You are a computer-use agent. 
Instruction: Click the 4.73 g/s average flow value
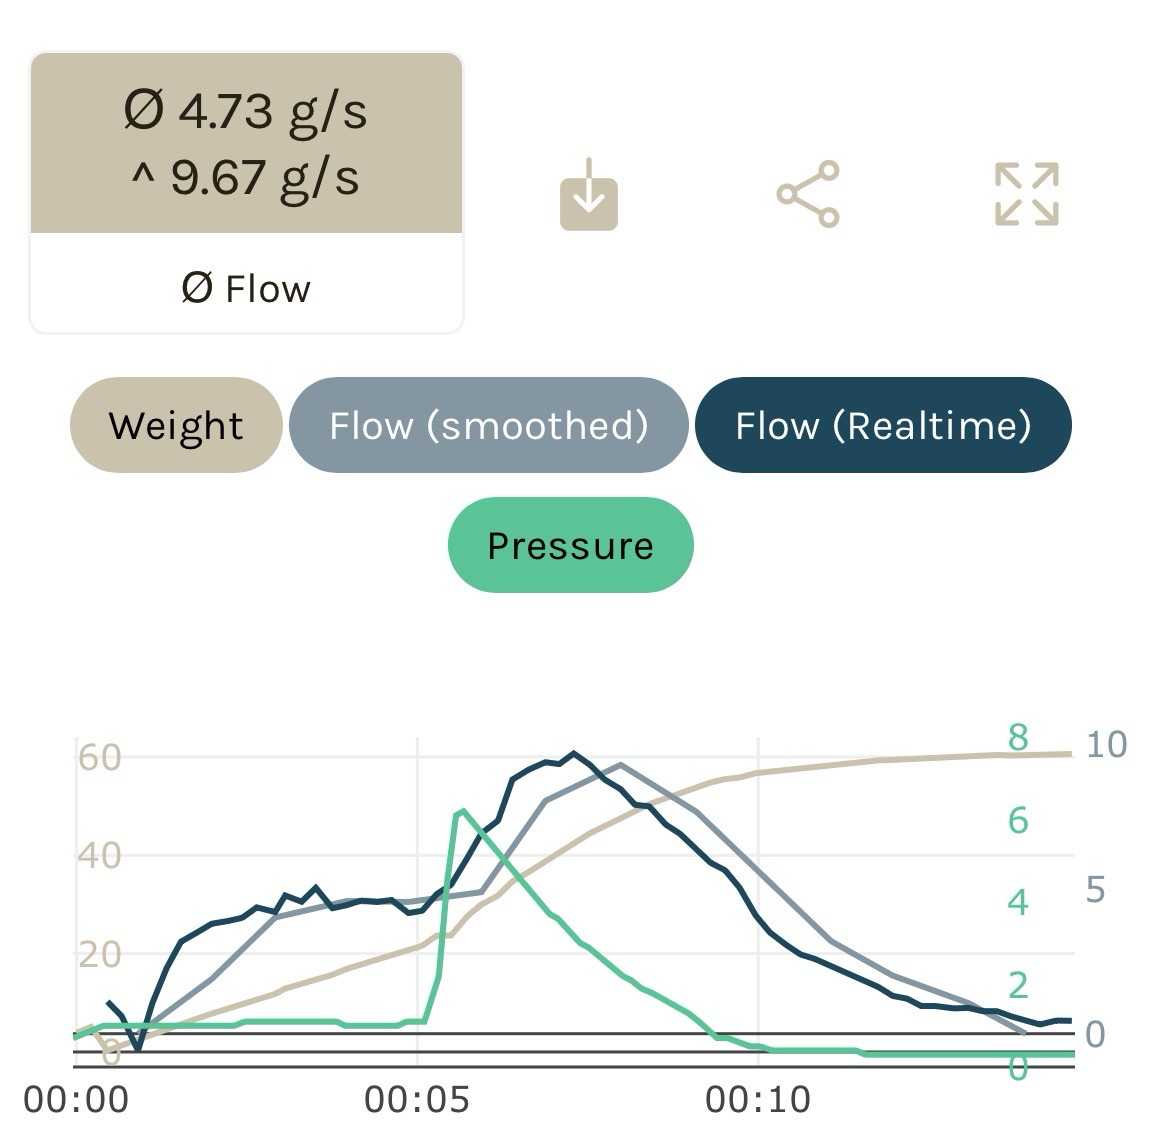click(x=246, y=110)
